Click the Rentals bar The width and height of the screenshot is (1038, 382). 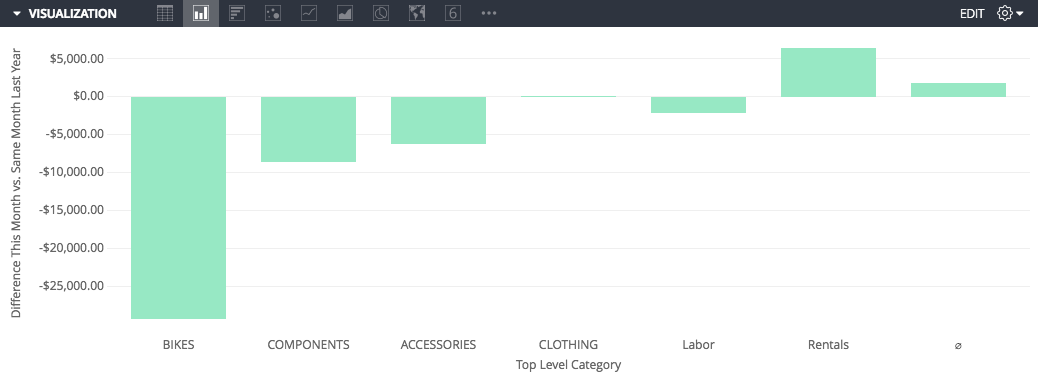point(828,72)
